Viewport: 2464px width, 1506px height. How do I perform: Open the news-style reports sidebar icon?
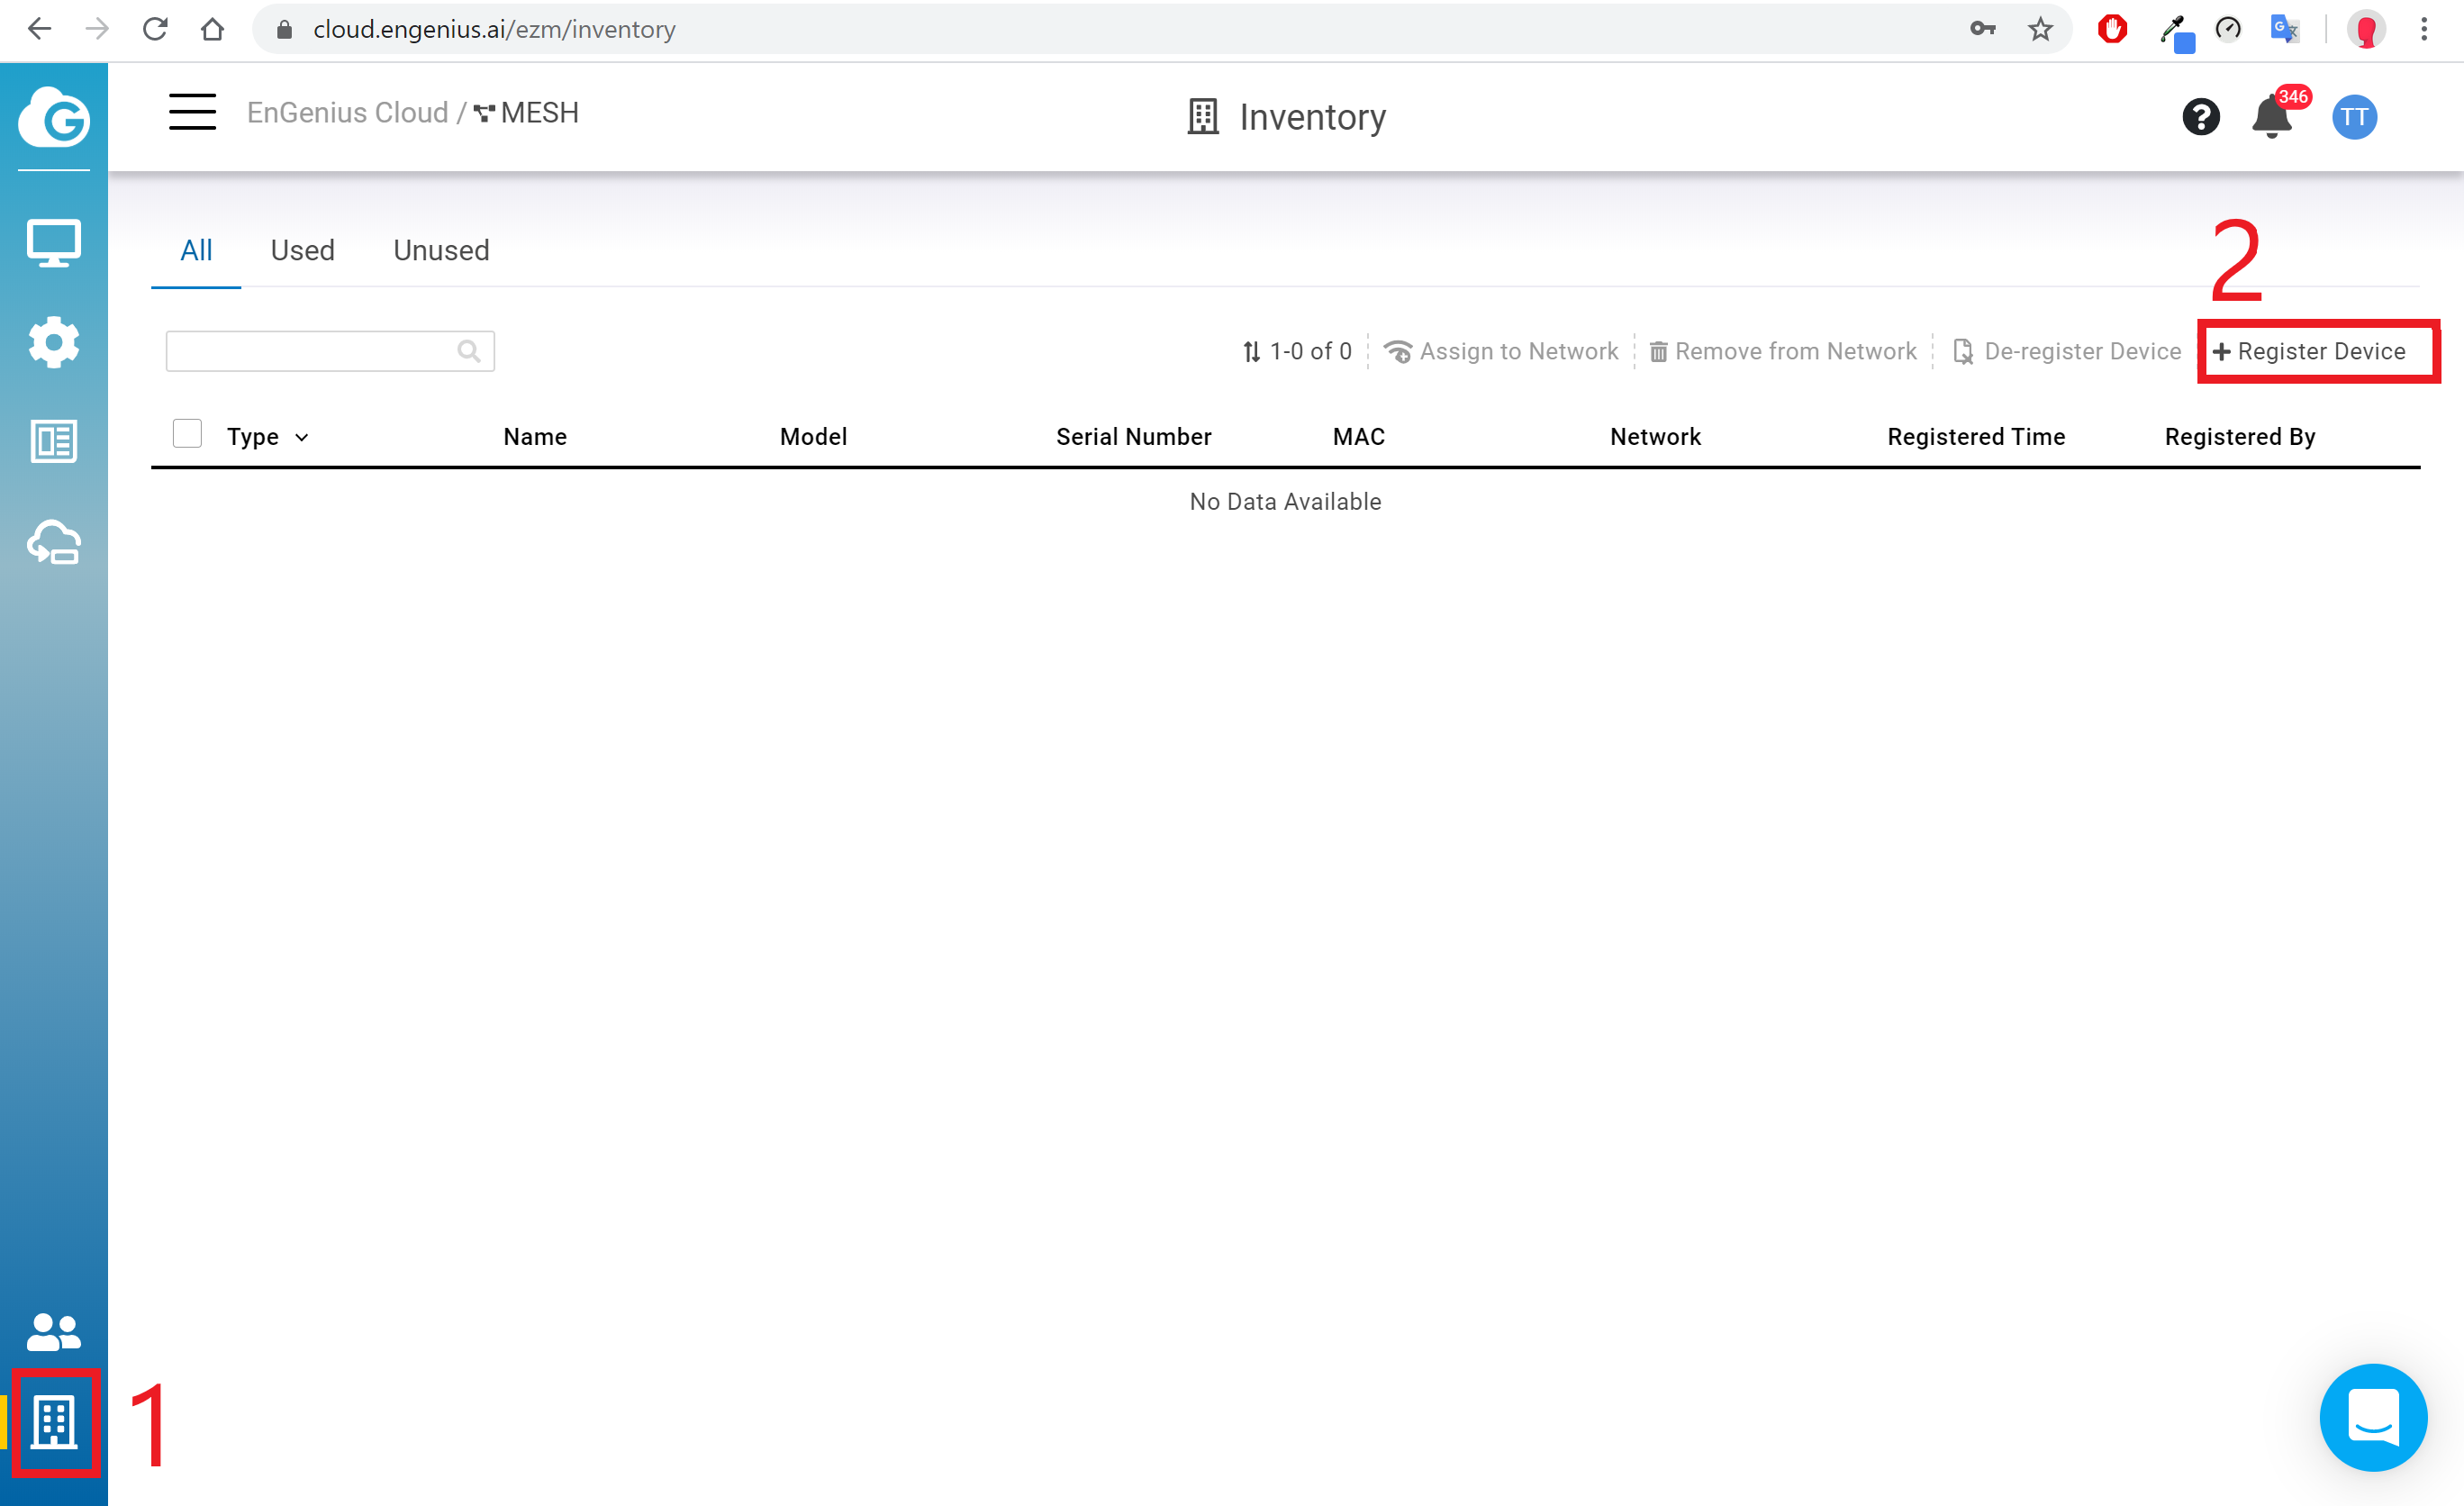[54, 441]
